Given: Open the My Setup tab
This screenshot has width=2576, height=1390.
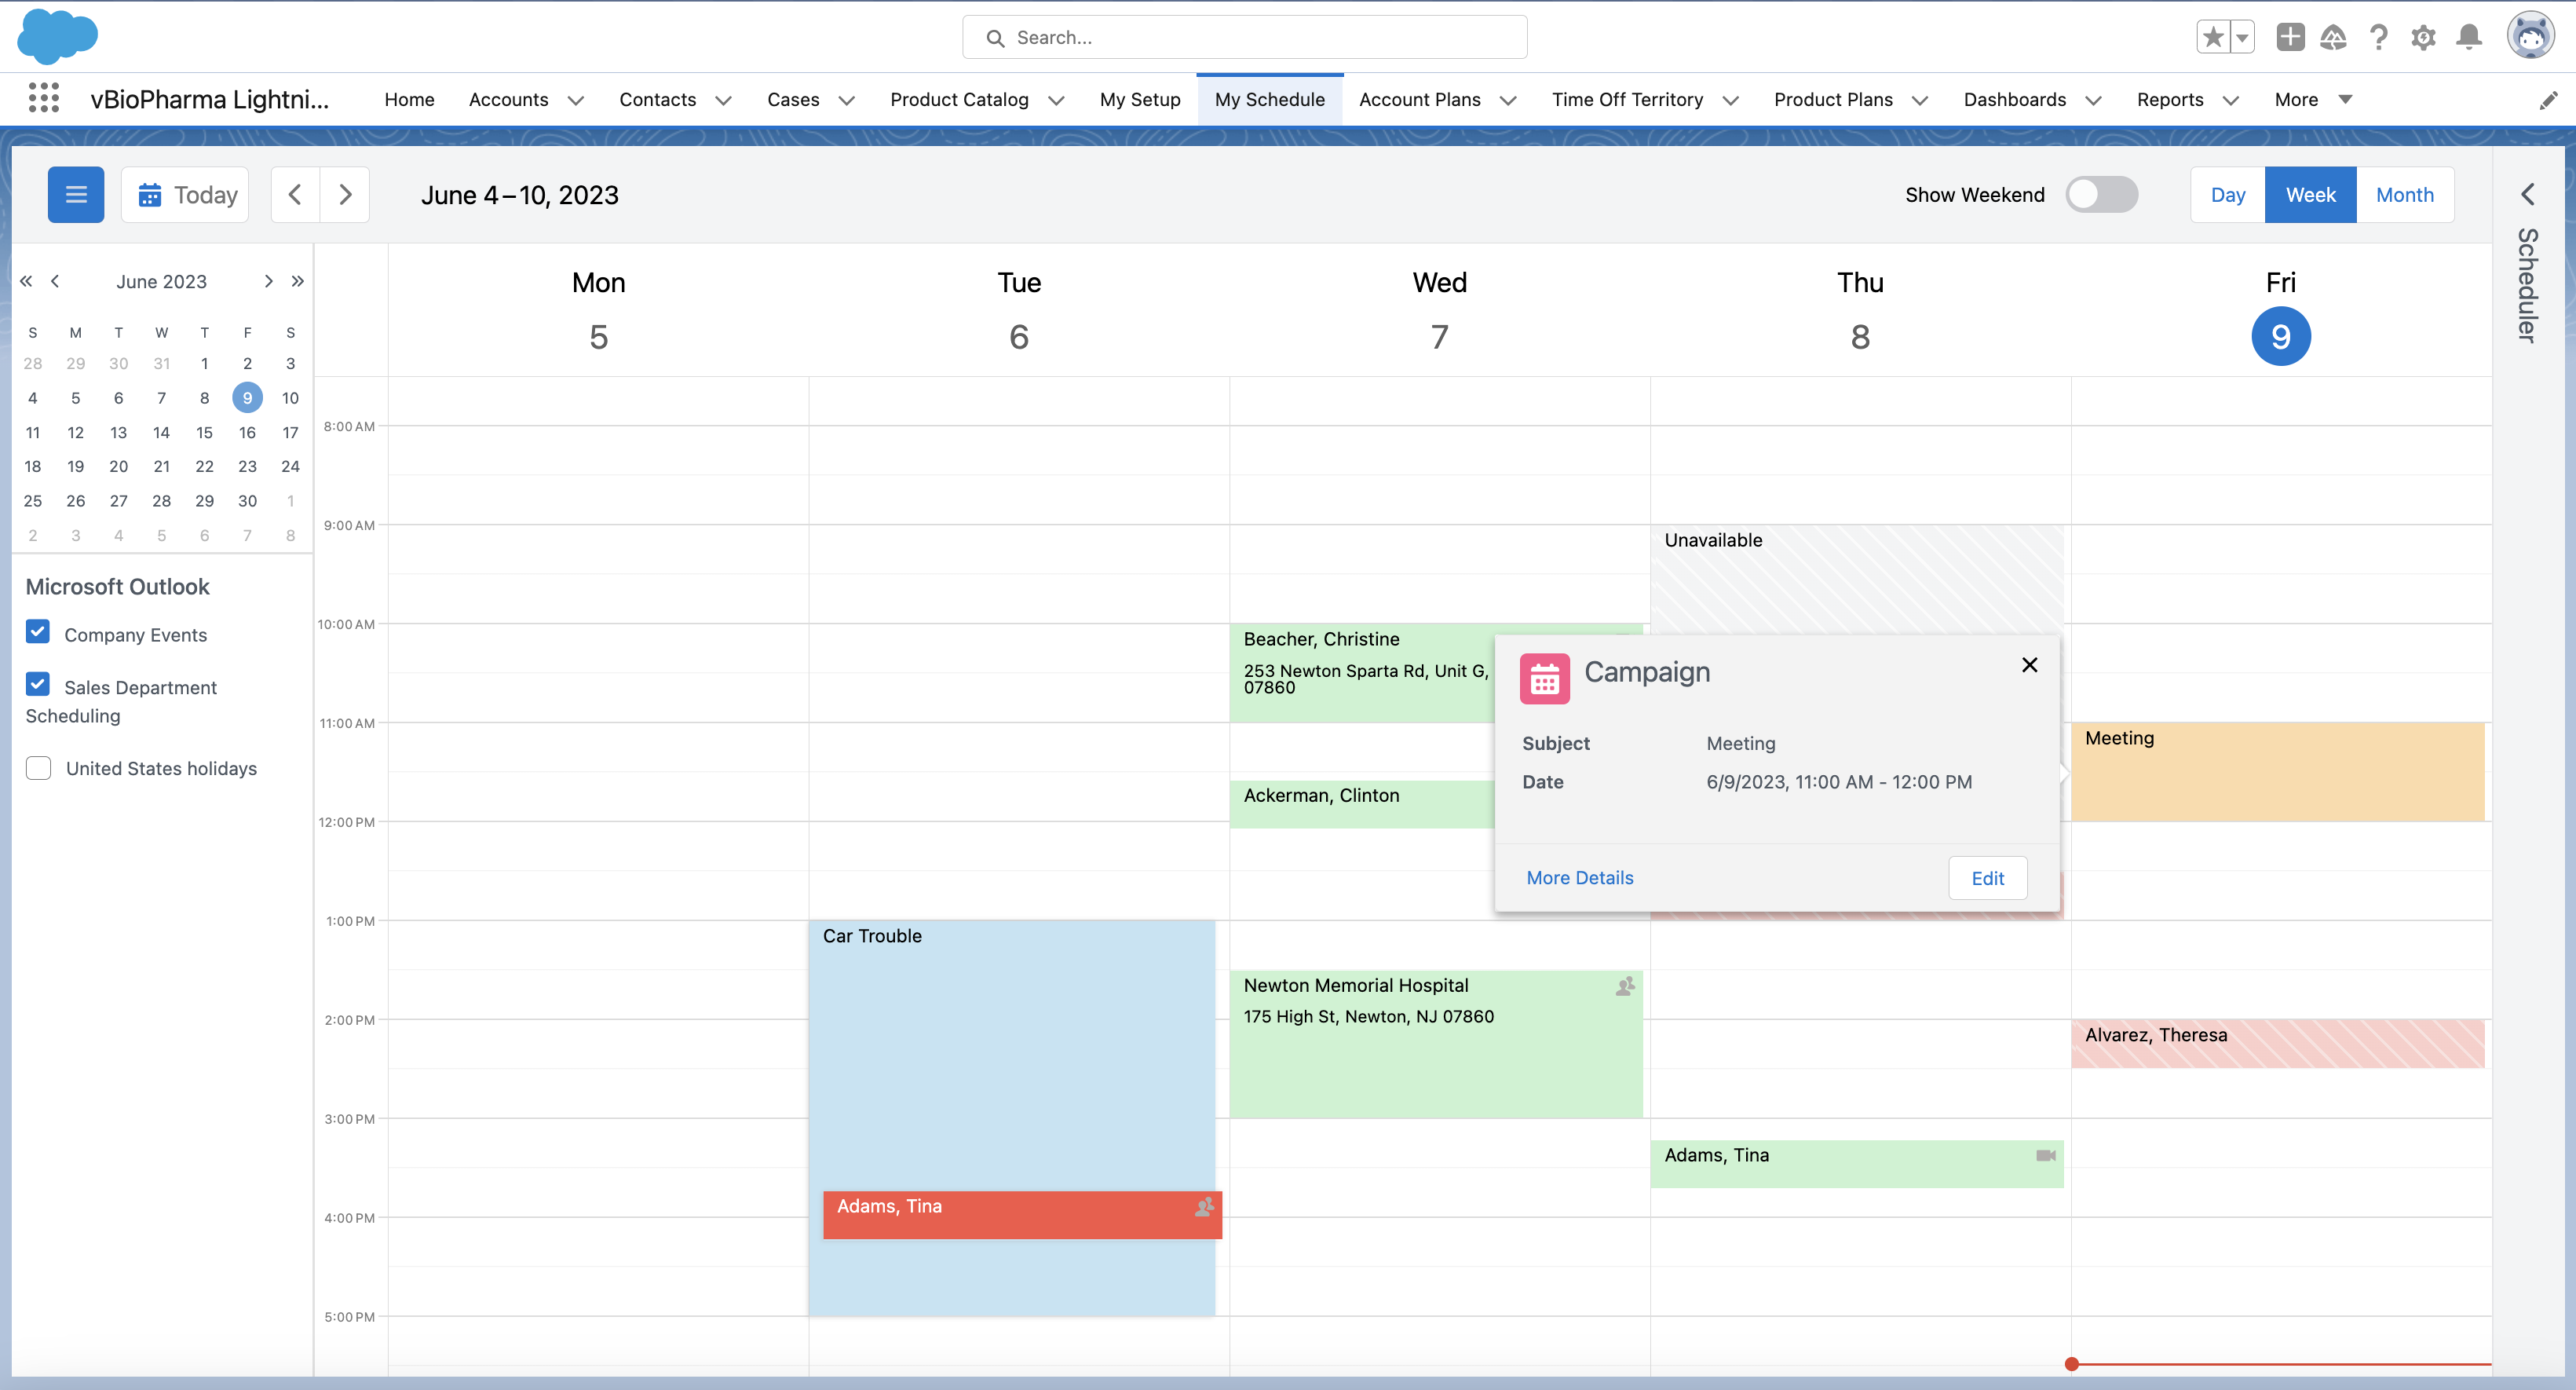Looking at the screenshot, I should point(1139,99).
